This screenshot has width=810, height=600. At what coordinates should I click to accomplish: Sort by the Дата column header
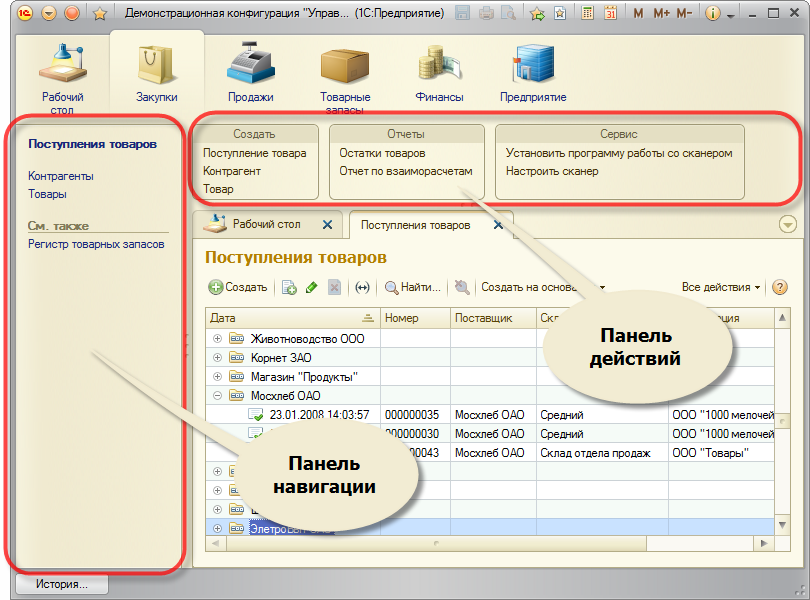pos(292,318)
